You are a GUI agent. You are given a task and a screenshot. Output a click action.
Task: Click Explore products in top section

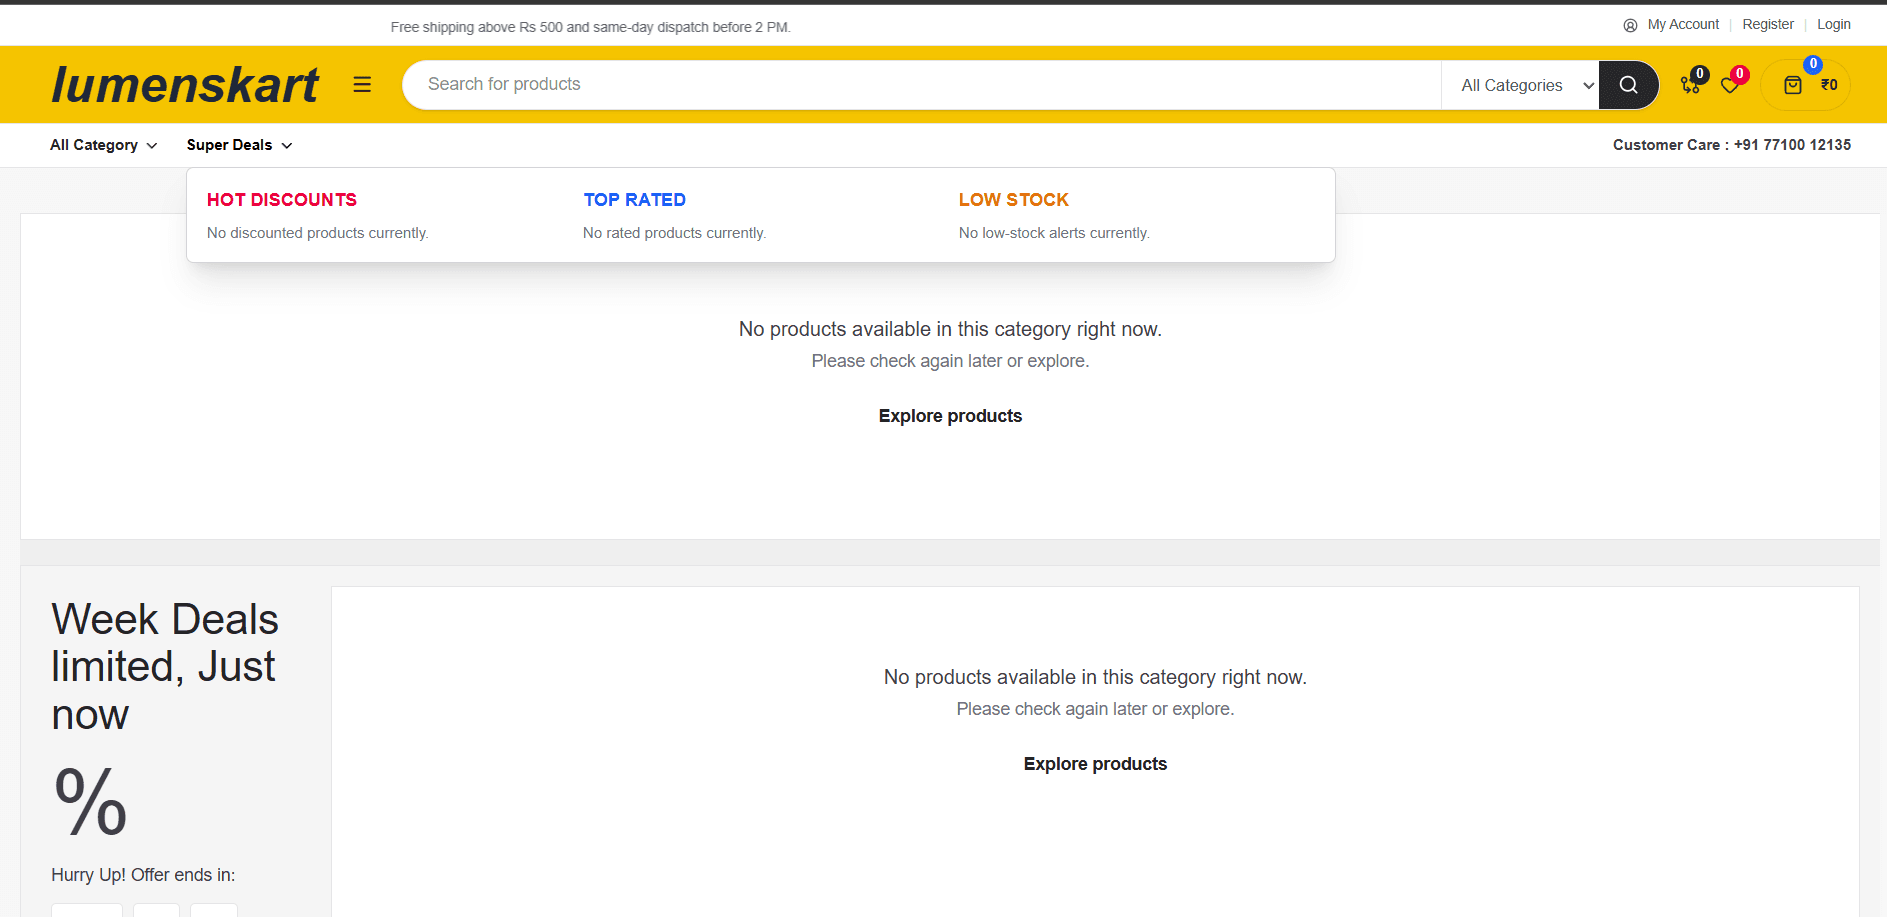(x=950, y=416)
